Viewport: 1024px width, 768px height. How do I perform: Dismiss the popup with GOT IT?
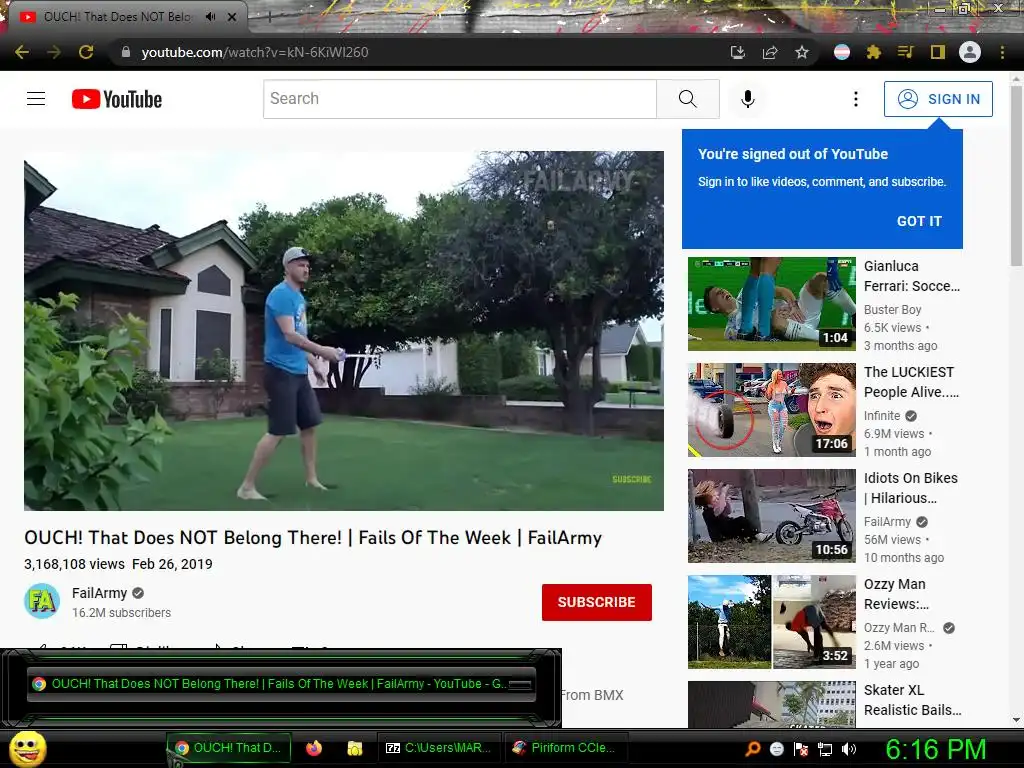coord(919,221)
